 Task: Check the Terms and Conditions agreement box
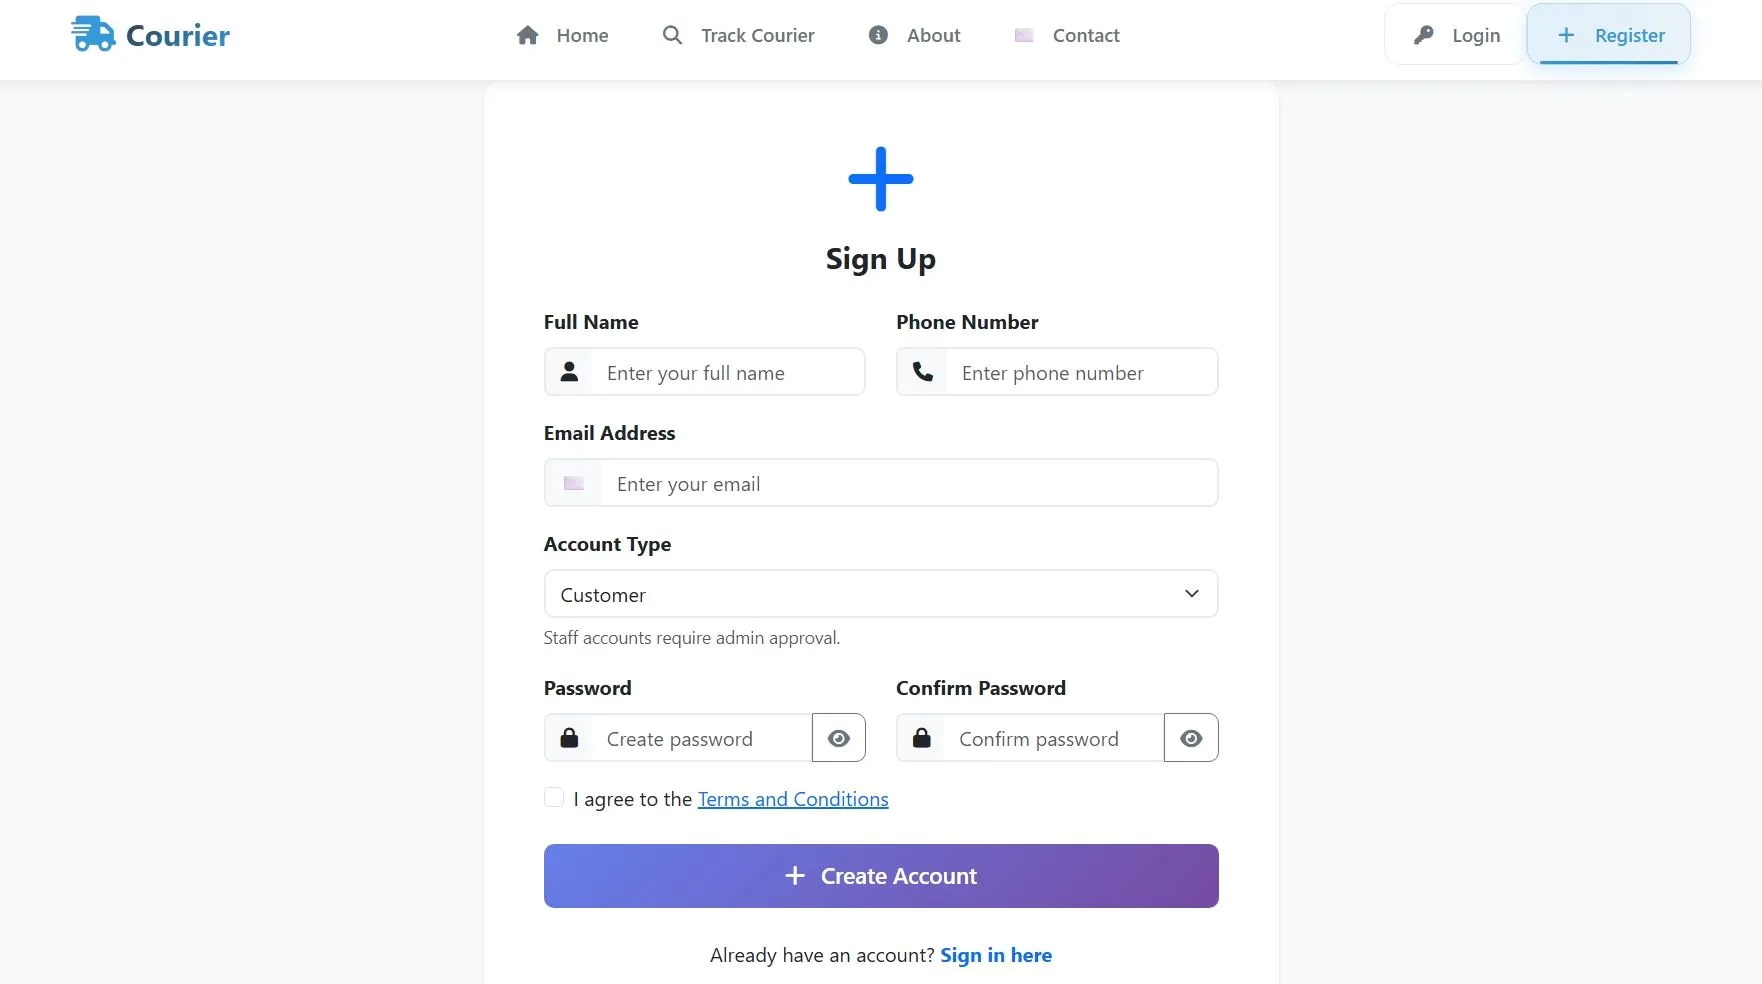coord(554,797)
